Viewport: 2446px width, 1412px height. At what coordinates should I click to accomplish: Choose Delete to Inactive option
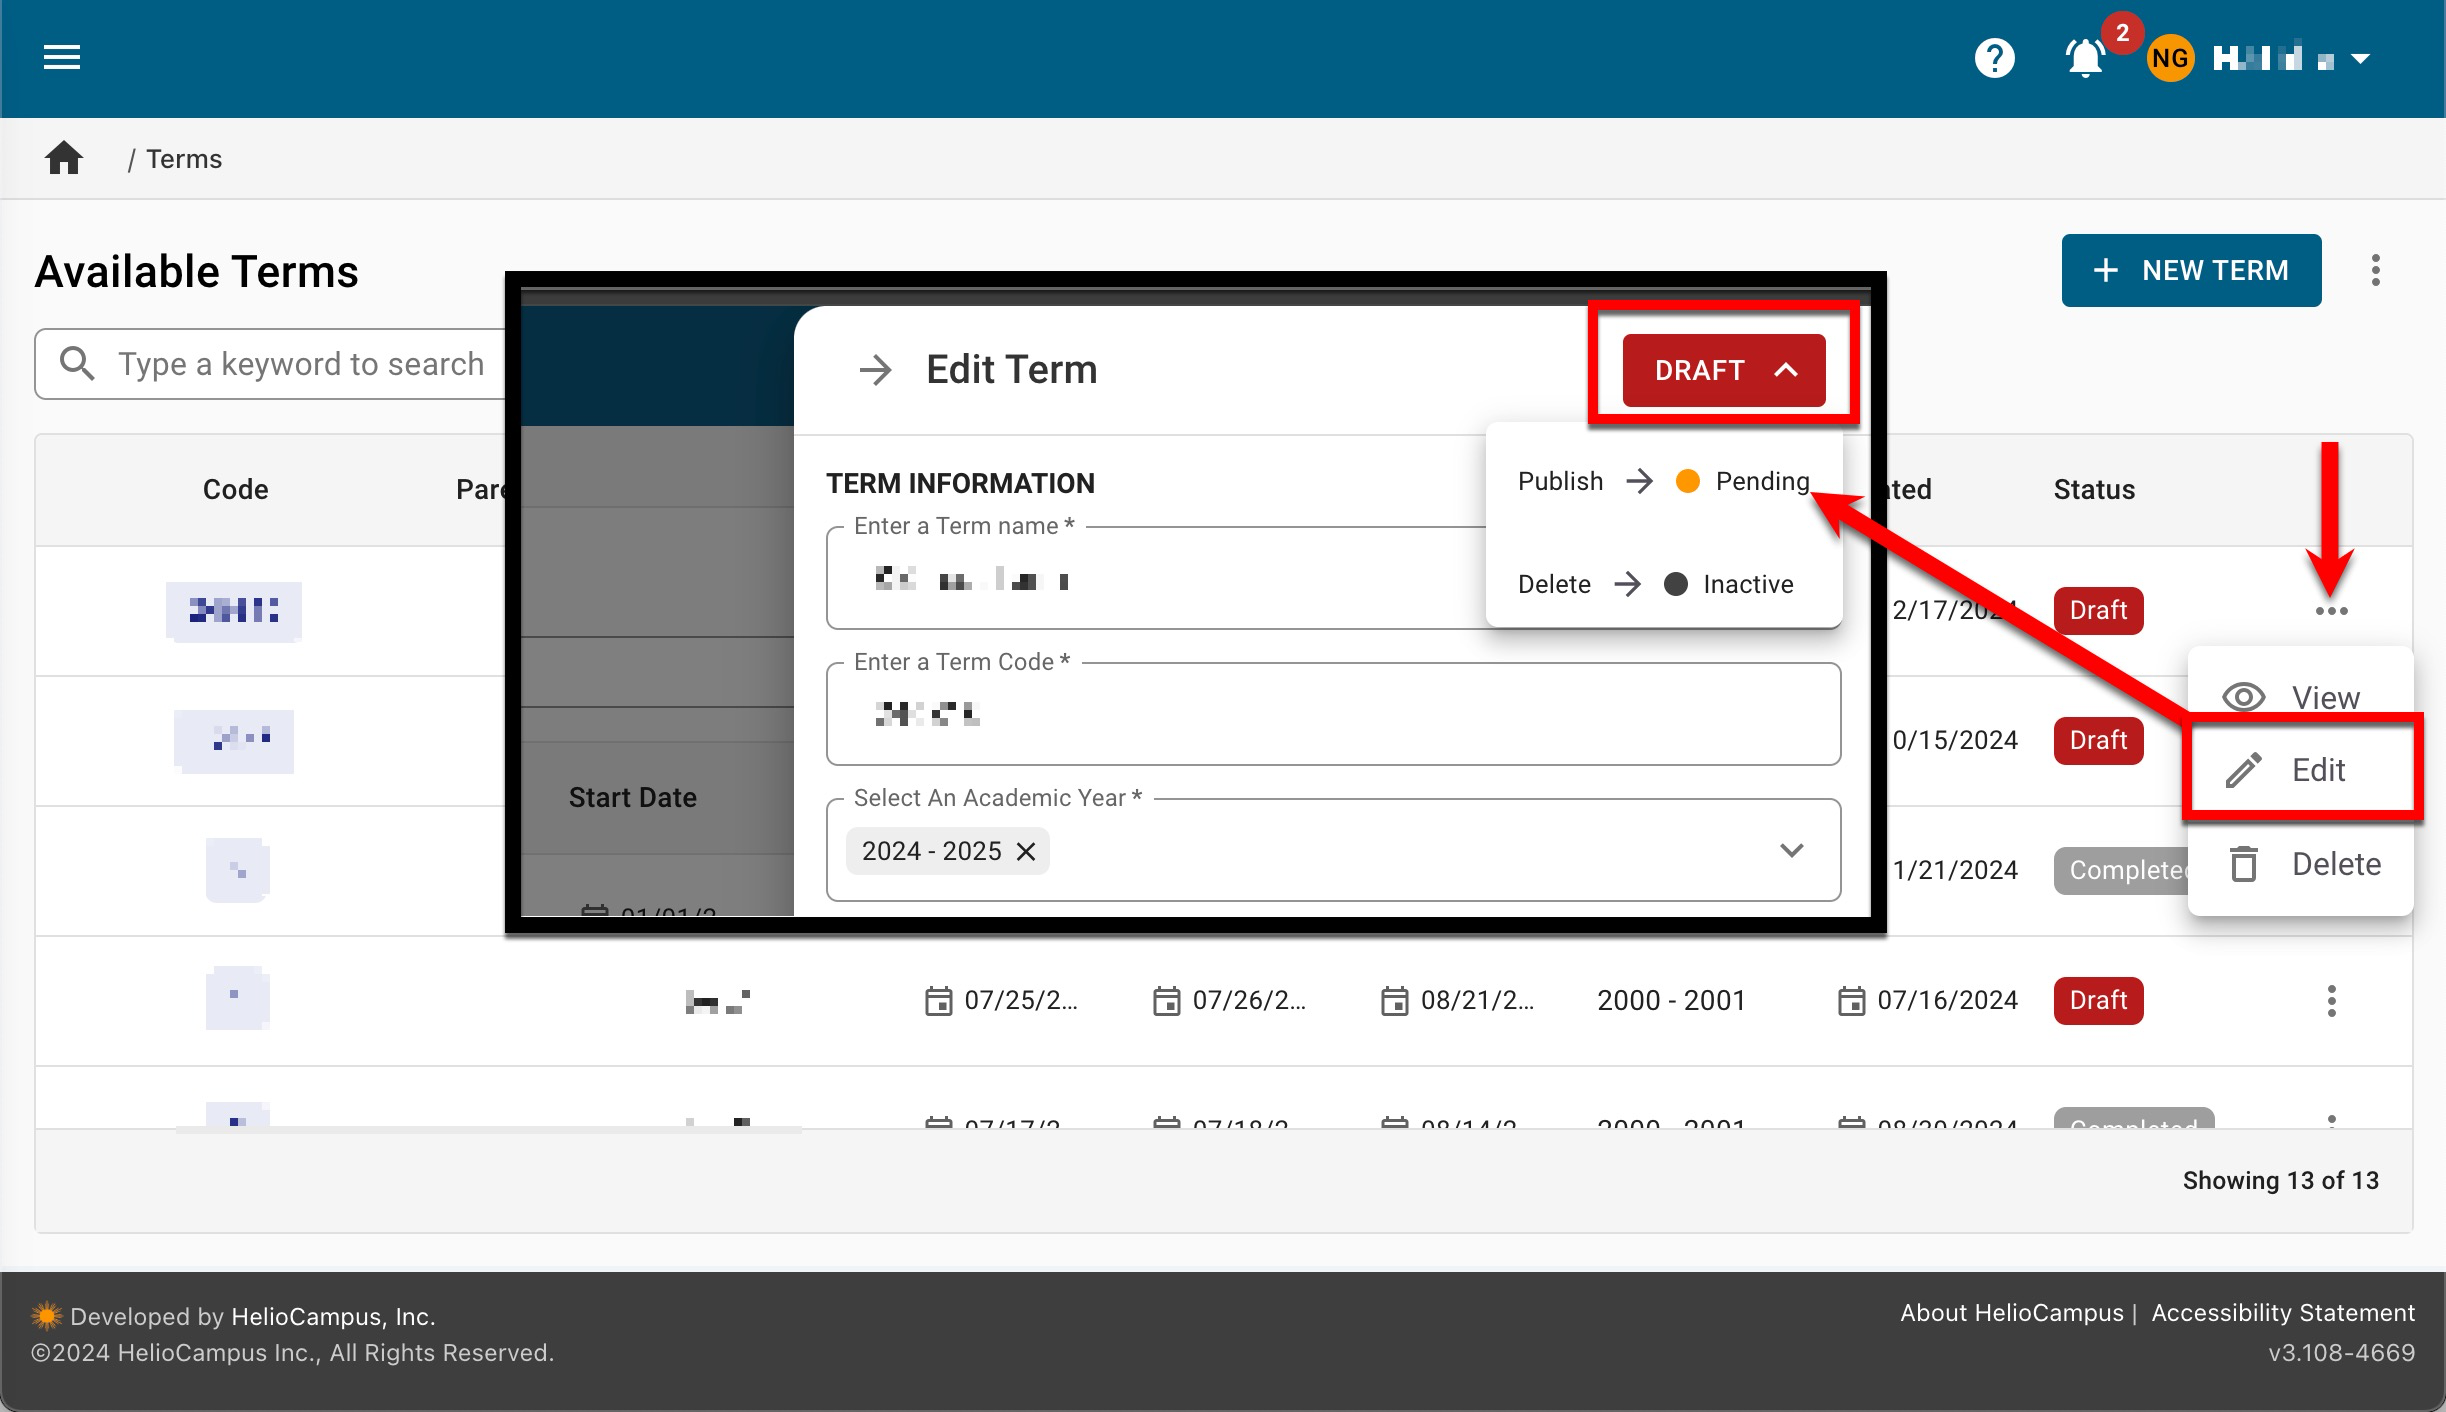tap(1655, 584)
